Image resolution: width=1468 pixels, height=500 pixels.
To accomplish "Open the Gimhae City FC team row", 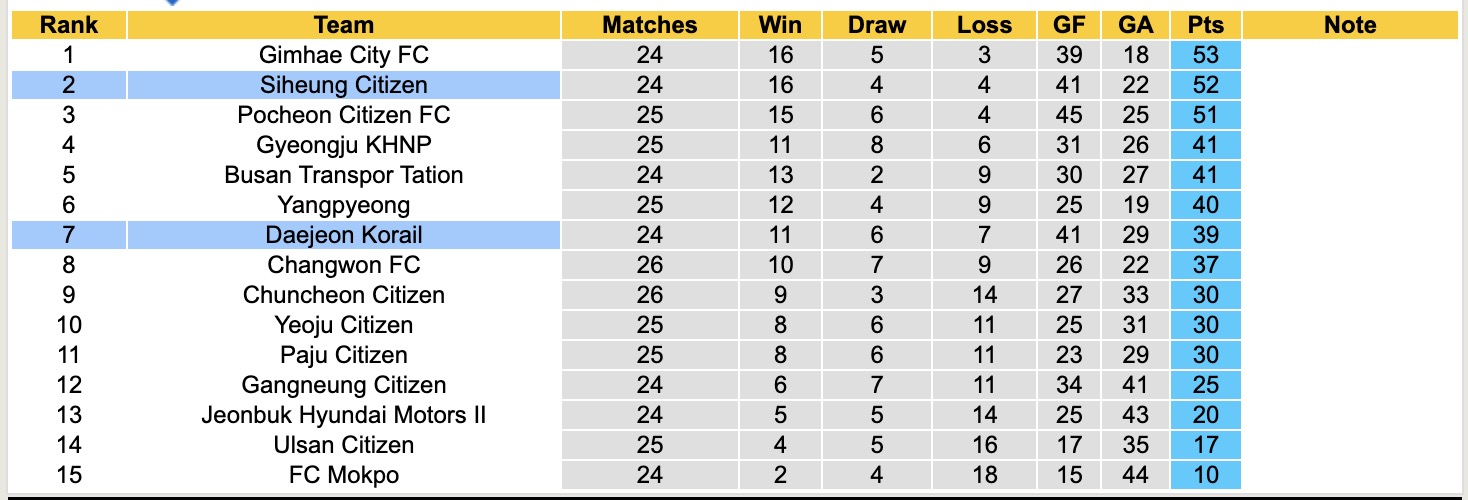I will (343, 55).
